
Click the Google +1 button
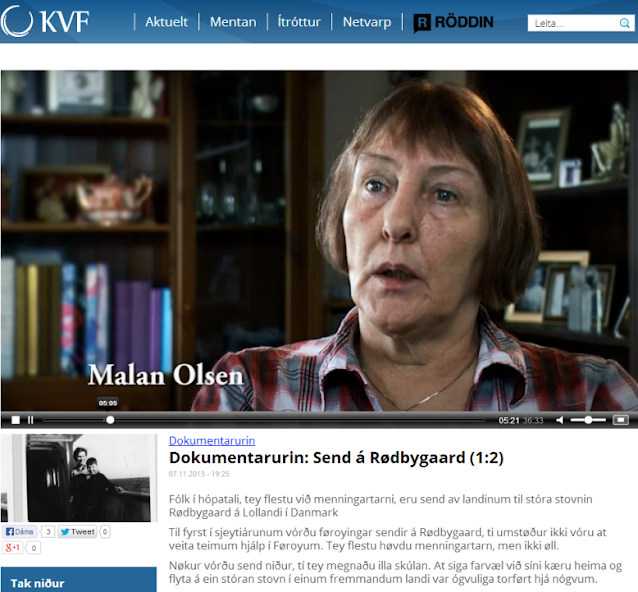click(x=13, y=548)
